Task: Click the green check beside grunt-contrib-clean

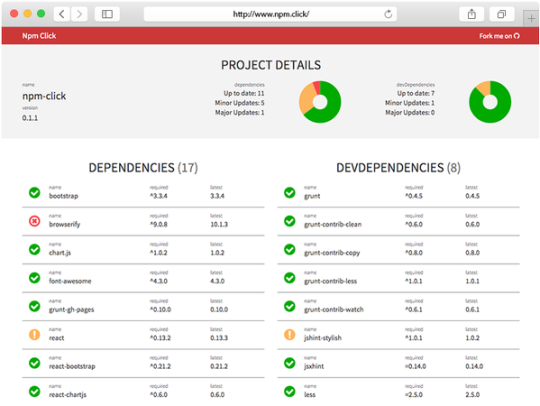Action: point(290,221)
